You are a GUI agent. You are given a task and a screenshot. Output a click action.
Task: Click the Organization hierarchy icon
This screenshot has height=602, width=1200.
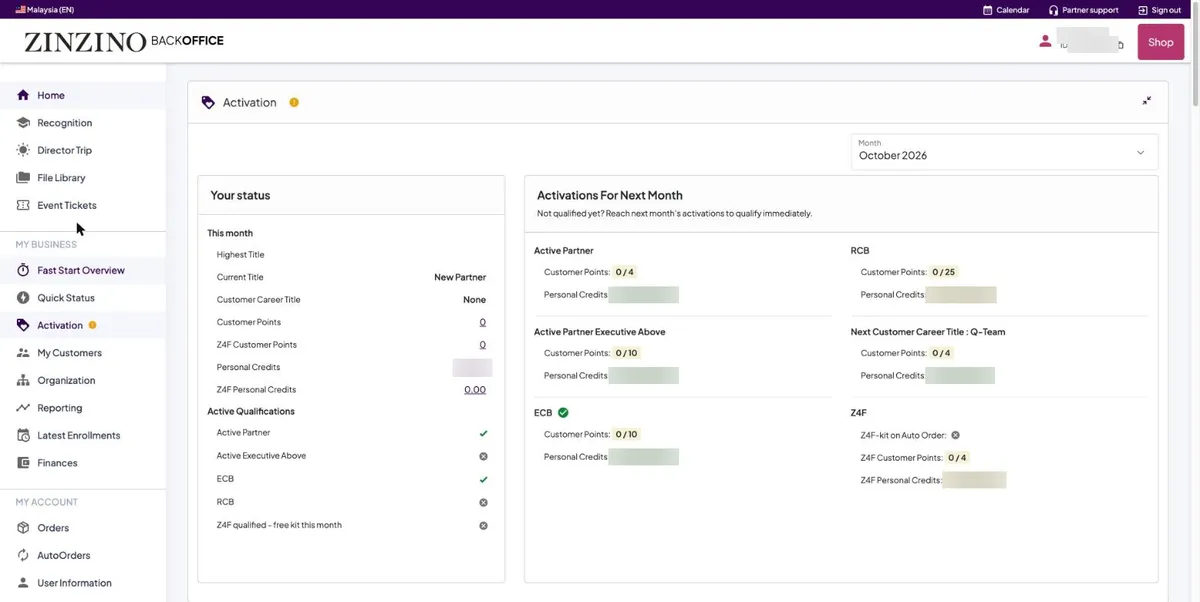[23, 380]
